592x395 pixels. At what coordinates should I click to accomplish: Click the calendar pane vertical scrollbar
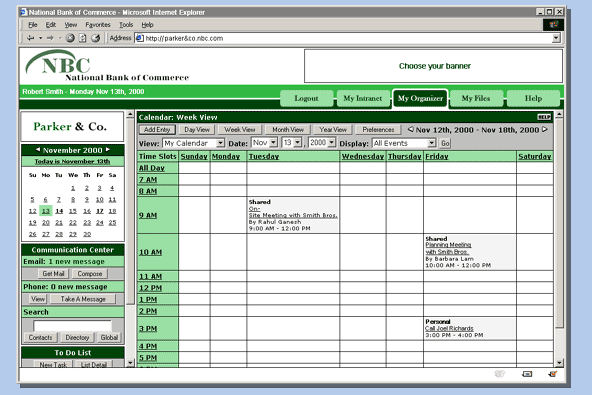pos(559,239)
